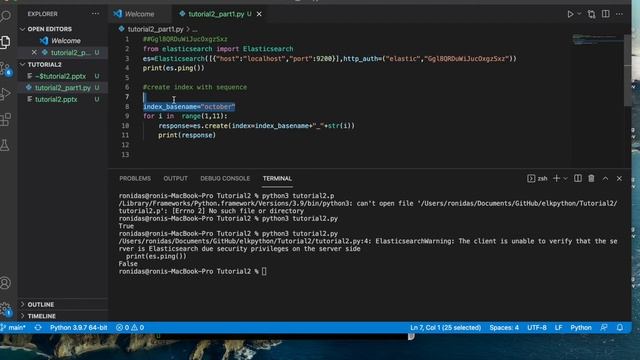Change indentation via Spaces: 4
This screenshot has width=640, height=360.
point(504,328)
